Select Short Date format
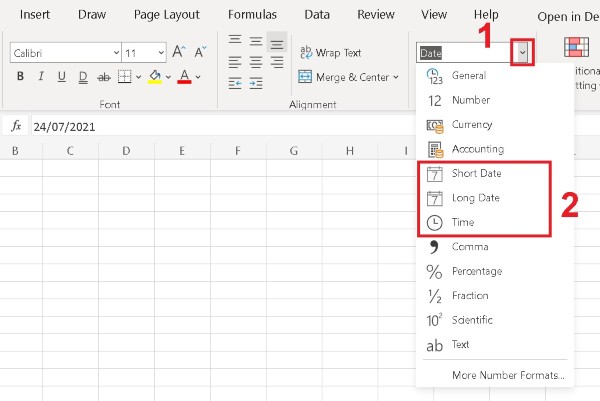 click(476, 174)
